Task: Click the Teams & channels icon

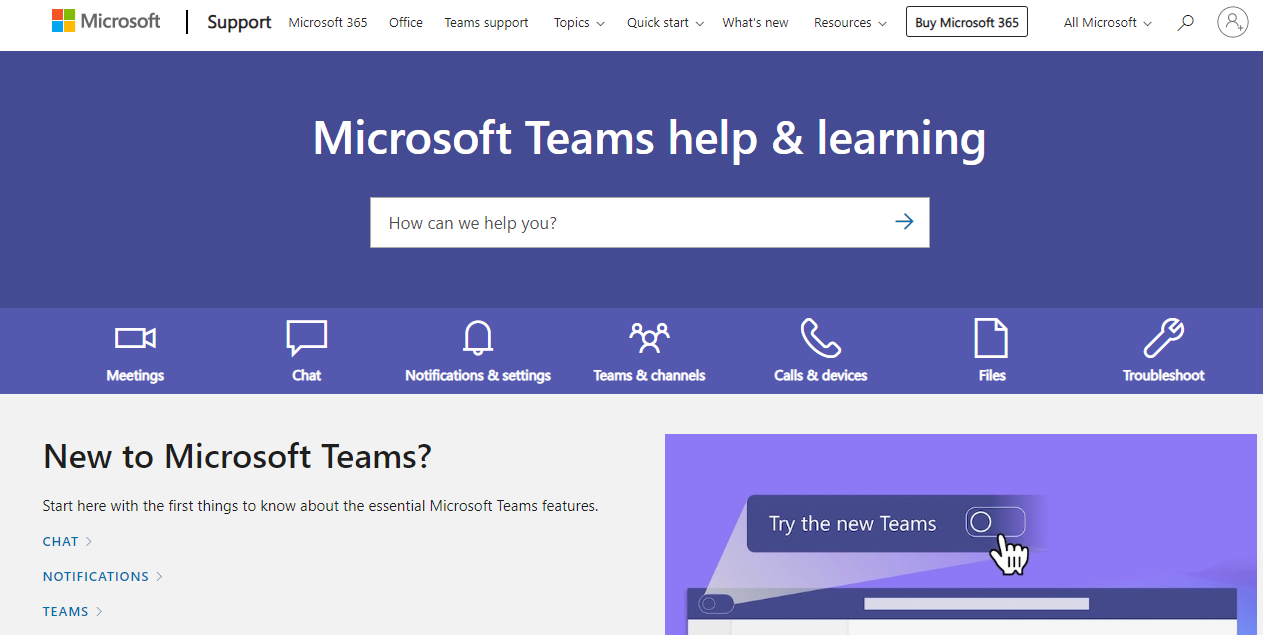Action: 648,350
